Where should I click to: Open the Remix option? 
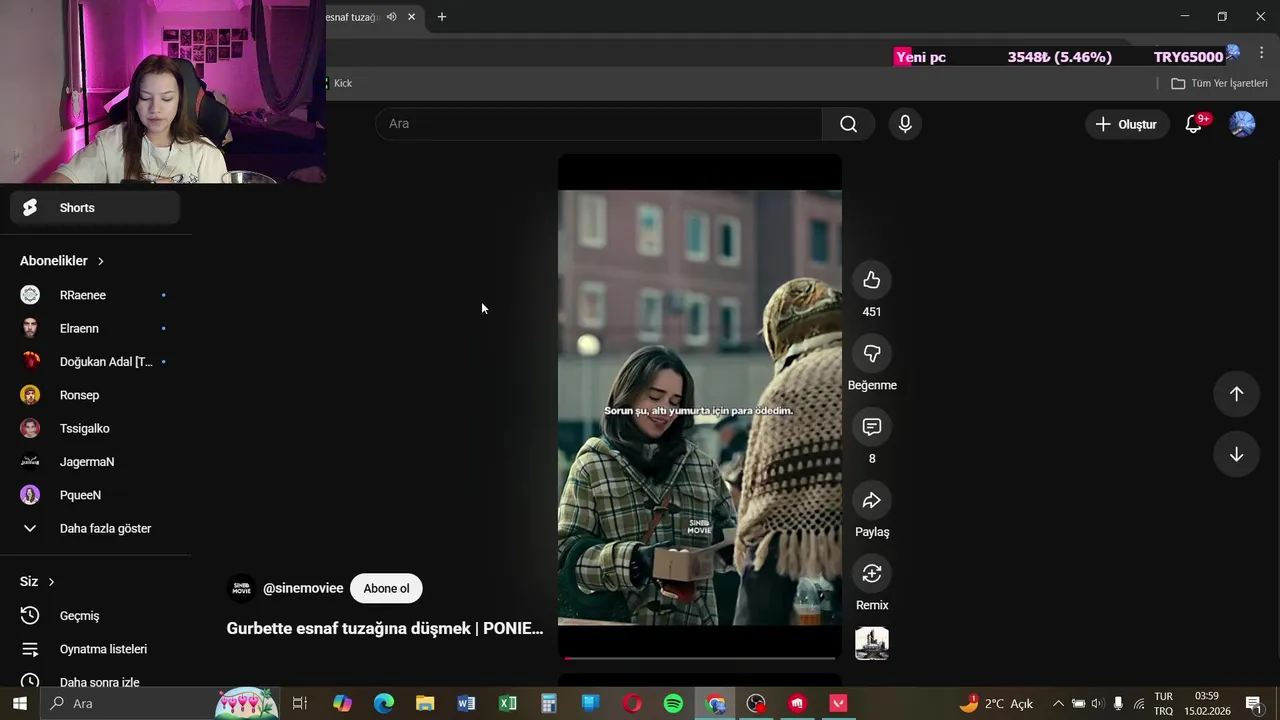872,573
